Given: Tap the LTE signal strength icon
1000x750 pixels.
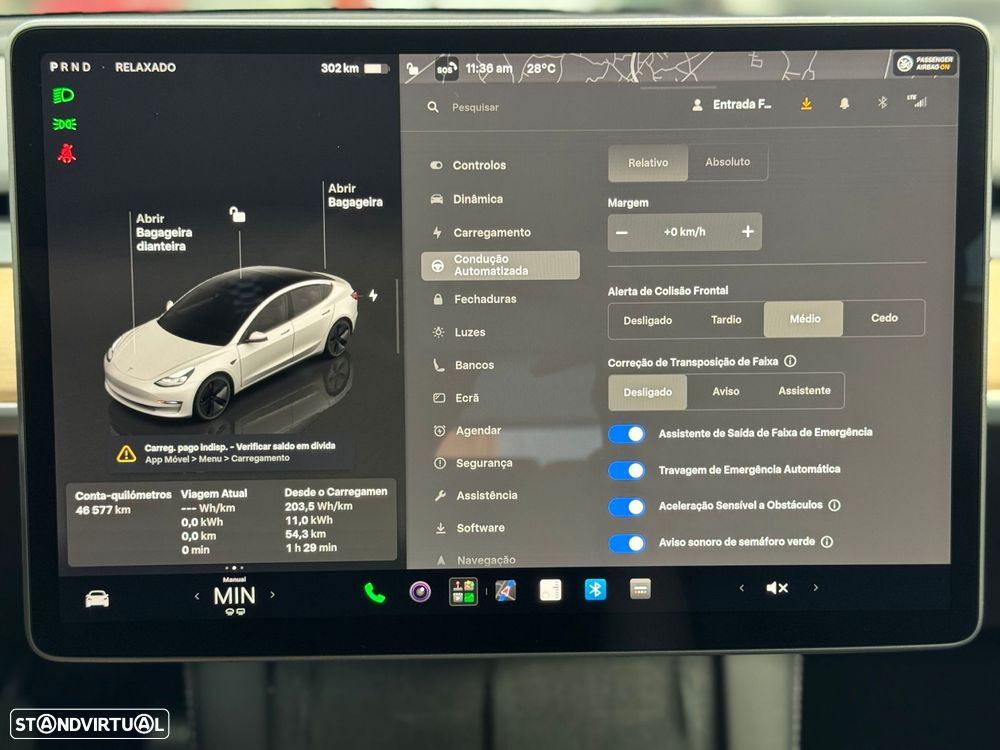Looking at the screenshot, I should coord(916,101).
